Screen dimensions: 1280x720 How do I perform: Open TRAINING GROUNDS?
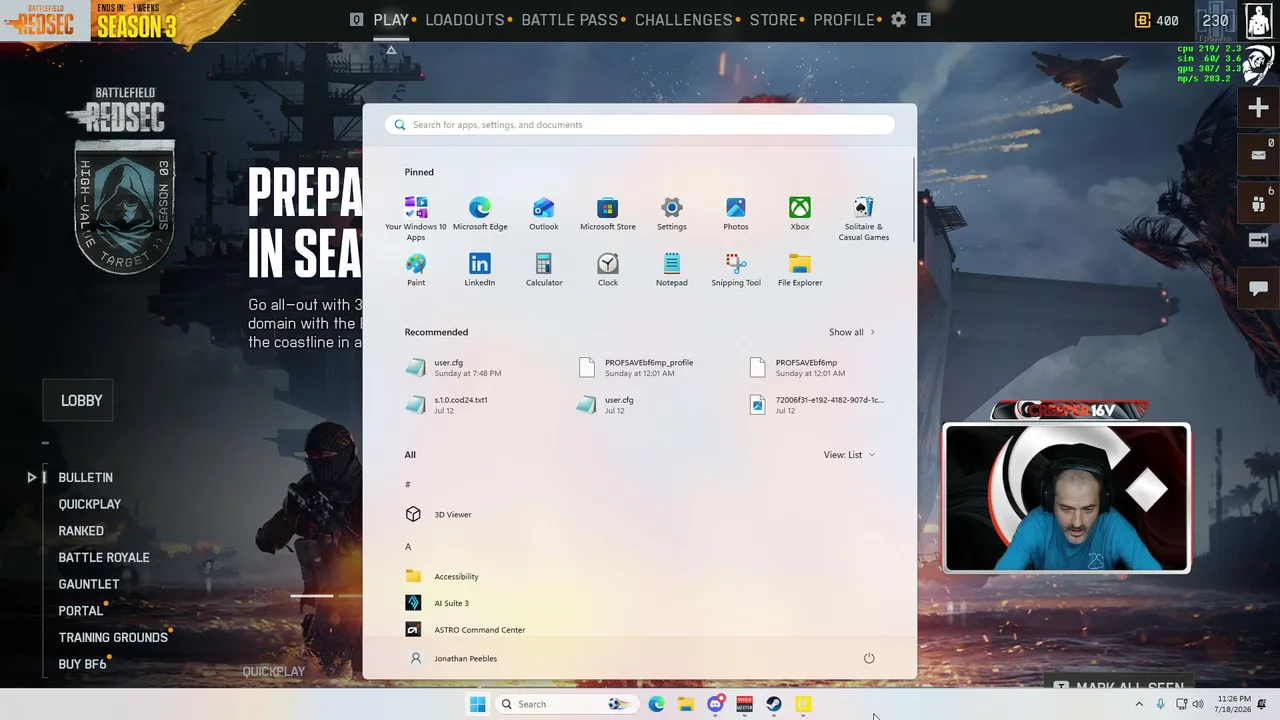coord(113,637)
